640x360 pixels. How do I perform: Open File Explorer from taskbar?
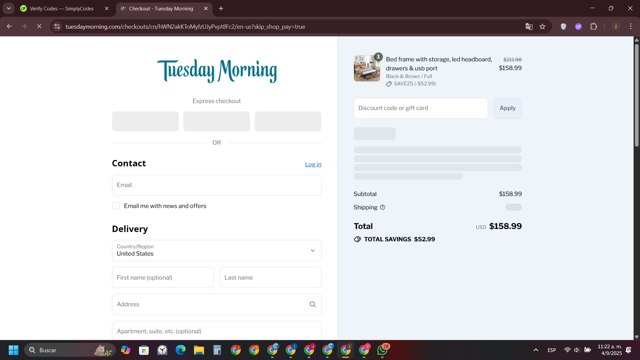[x=199, y=350]
